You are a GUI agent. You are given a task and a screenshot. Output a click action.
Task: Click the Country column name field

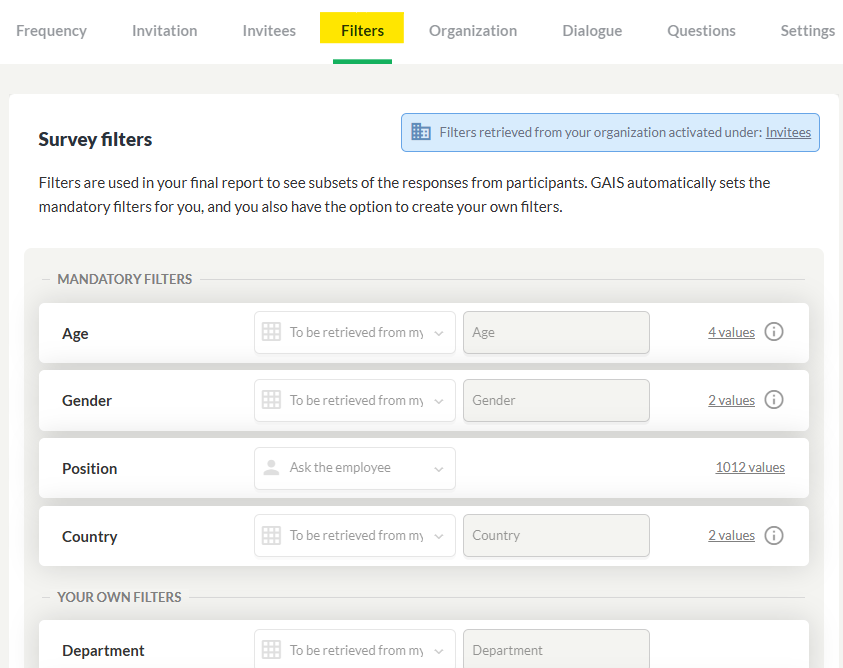point(556,536)
